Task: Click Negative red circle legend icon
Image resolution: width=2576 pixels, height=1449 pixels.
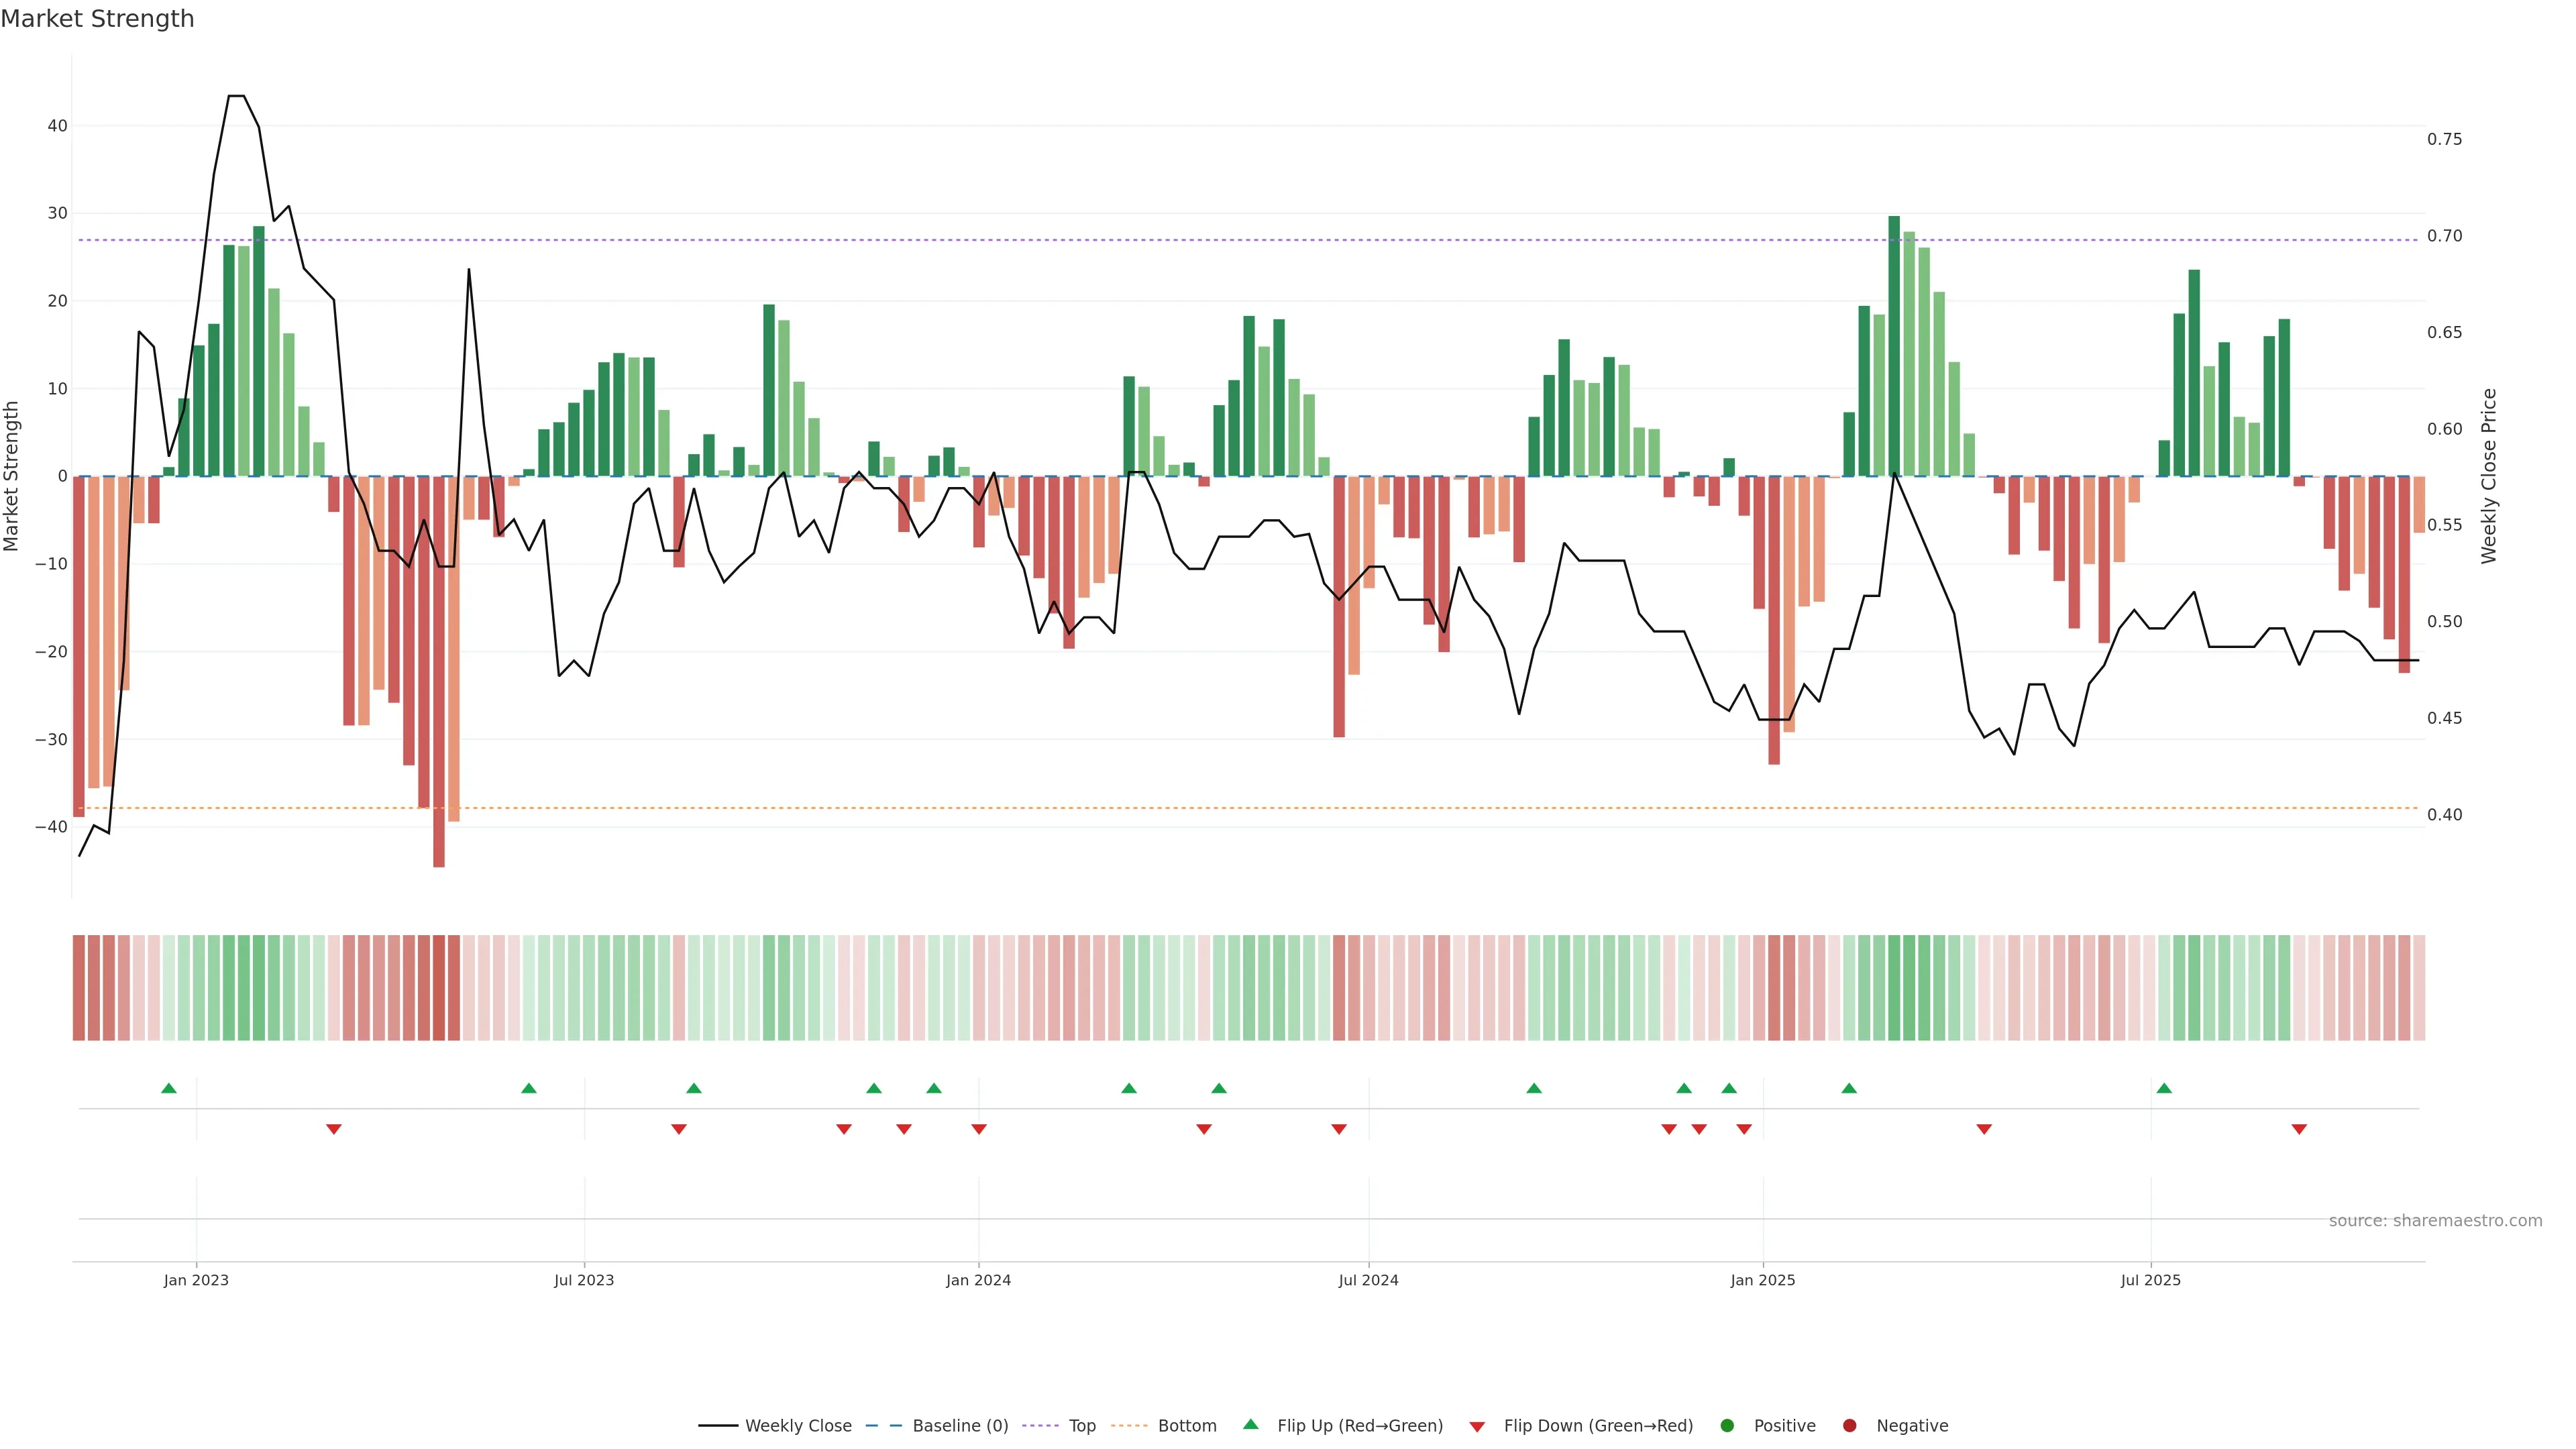Action: [x=1849, y=1426]
